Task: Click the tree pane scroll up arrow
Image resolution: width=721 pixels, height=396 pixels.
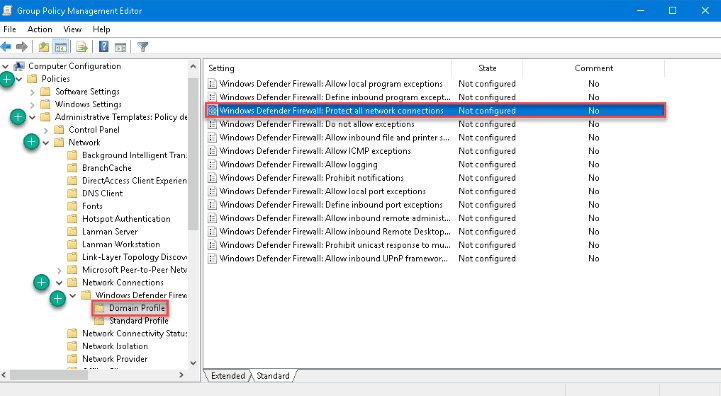Action: pos(193,66)
